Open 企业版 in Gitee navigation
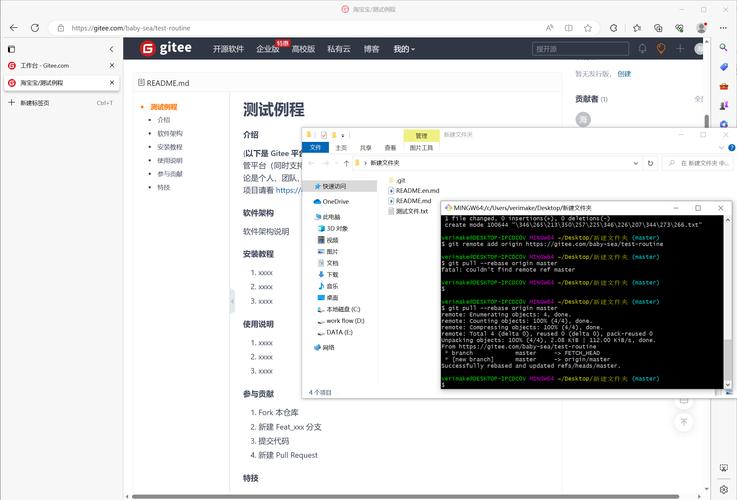 click(267, 49)
